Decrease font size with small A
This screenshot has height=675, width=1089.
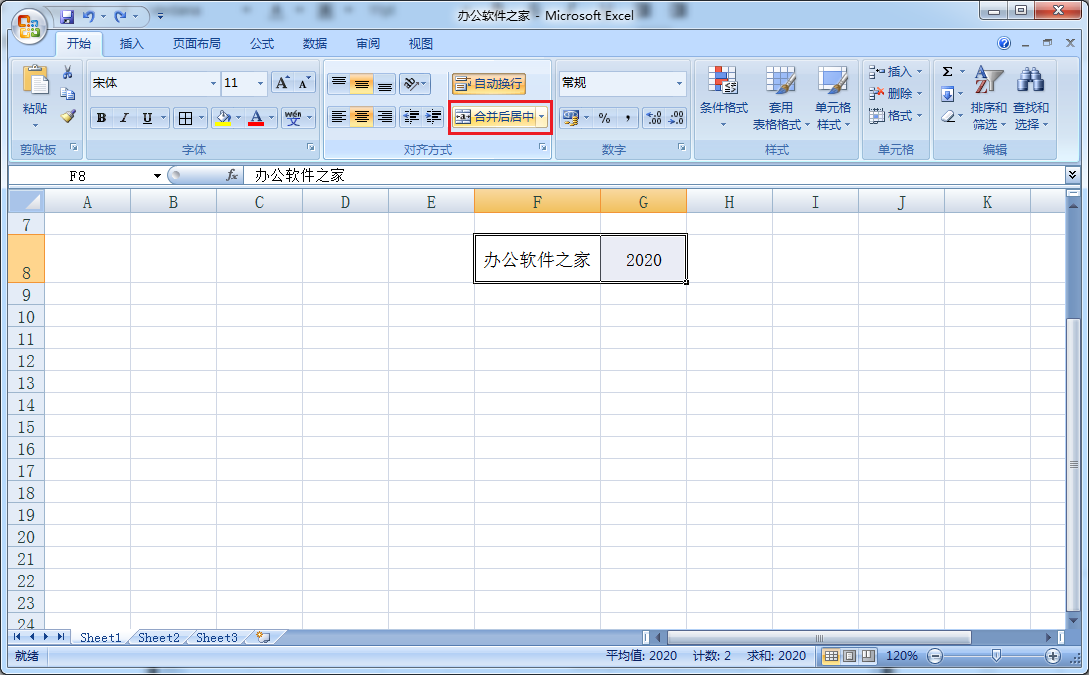(304, 83)
